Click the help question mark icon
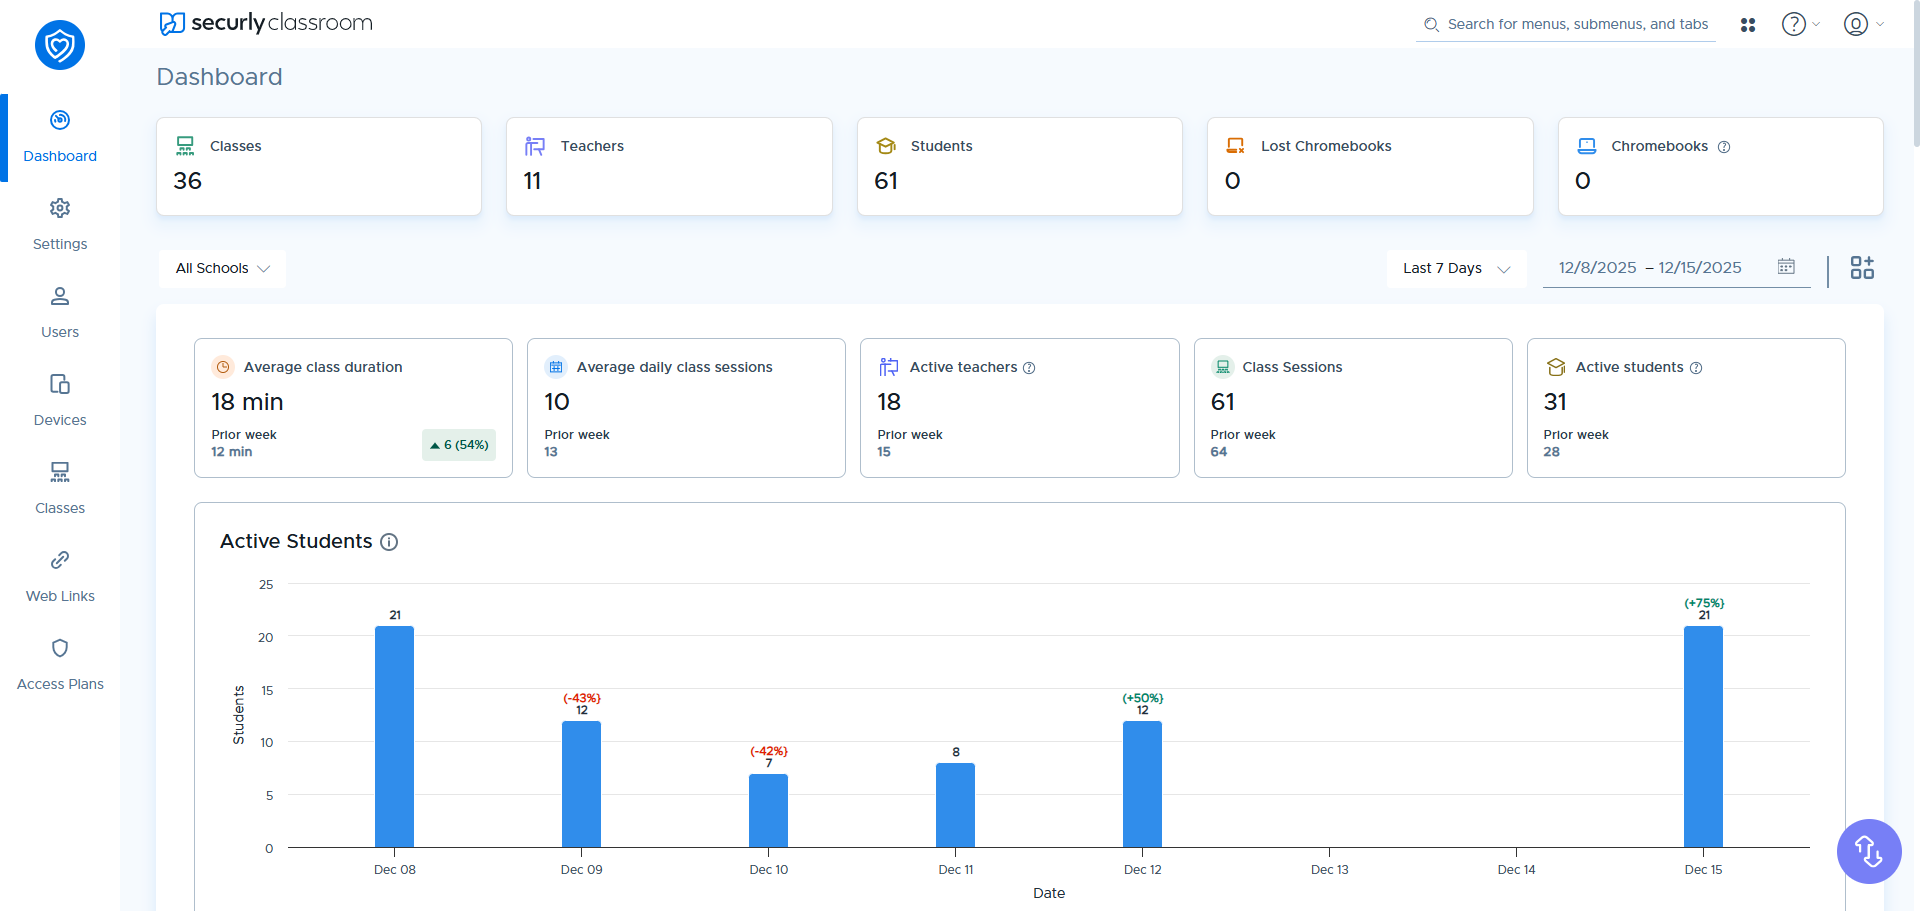 coord(1793,24)
